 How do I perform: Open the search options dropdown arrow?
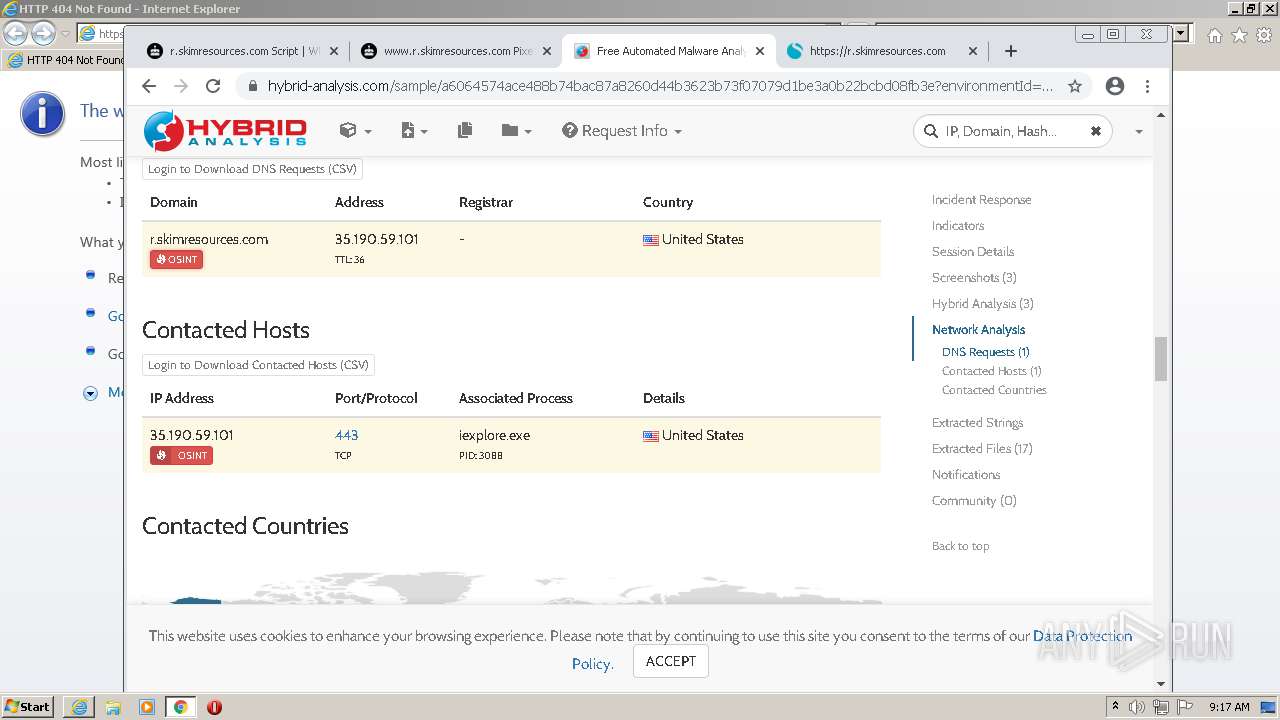[1138, 131]
